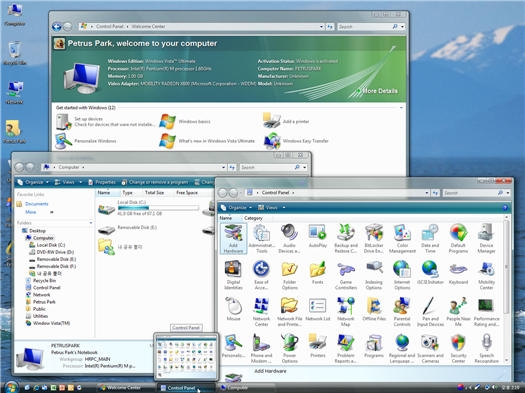
Task: Open Internet Options icon
Action: pyautogui.click(x=402, y=275)
